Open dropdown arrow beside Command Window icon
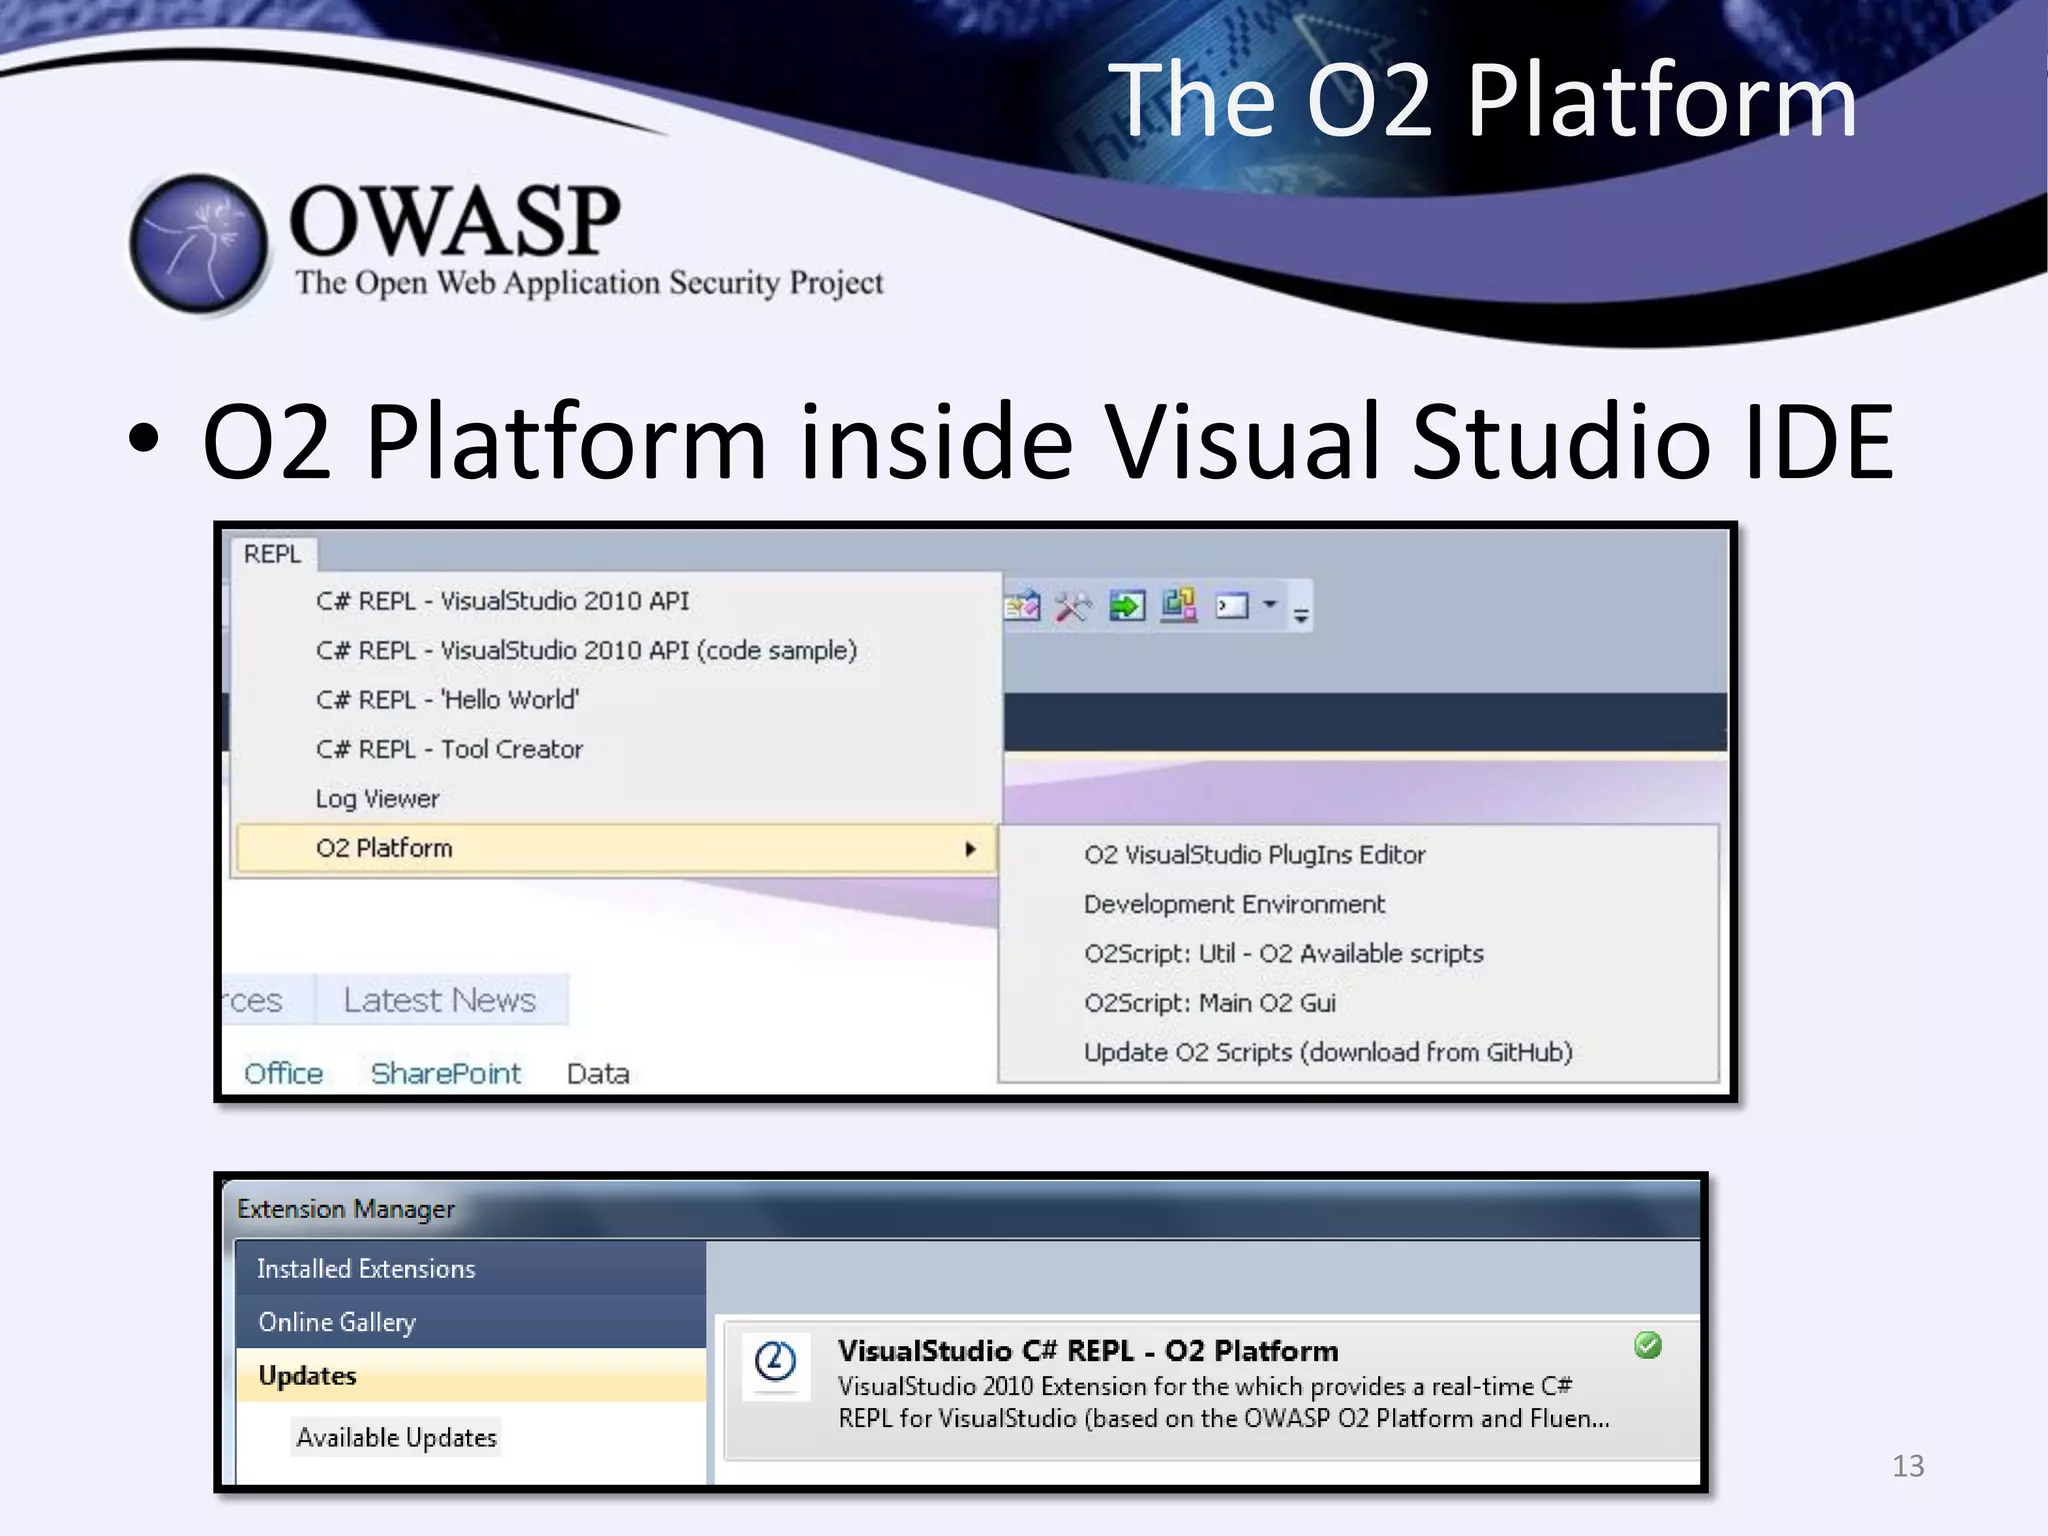This screenshot has height=1536, width=2048. point(1269,604)
